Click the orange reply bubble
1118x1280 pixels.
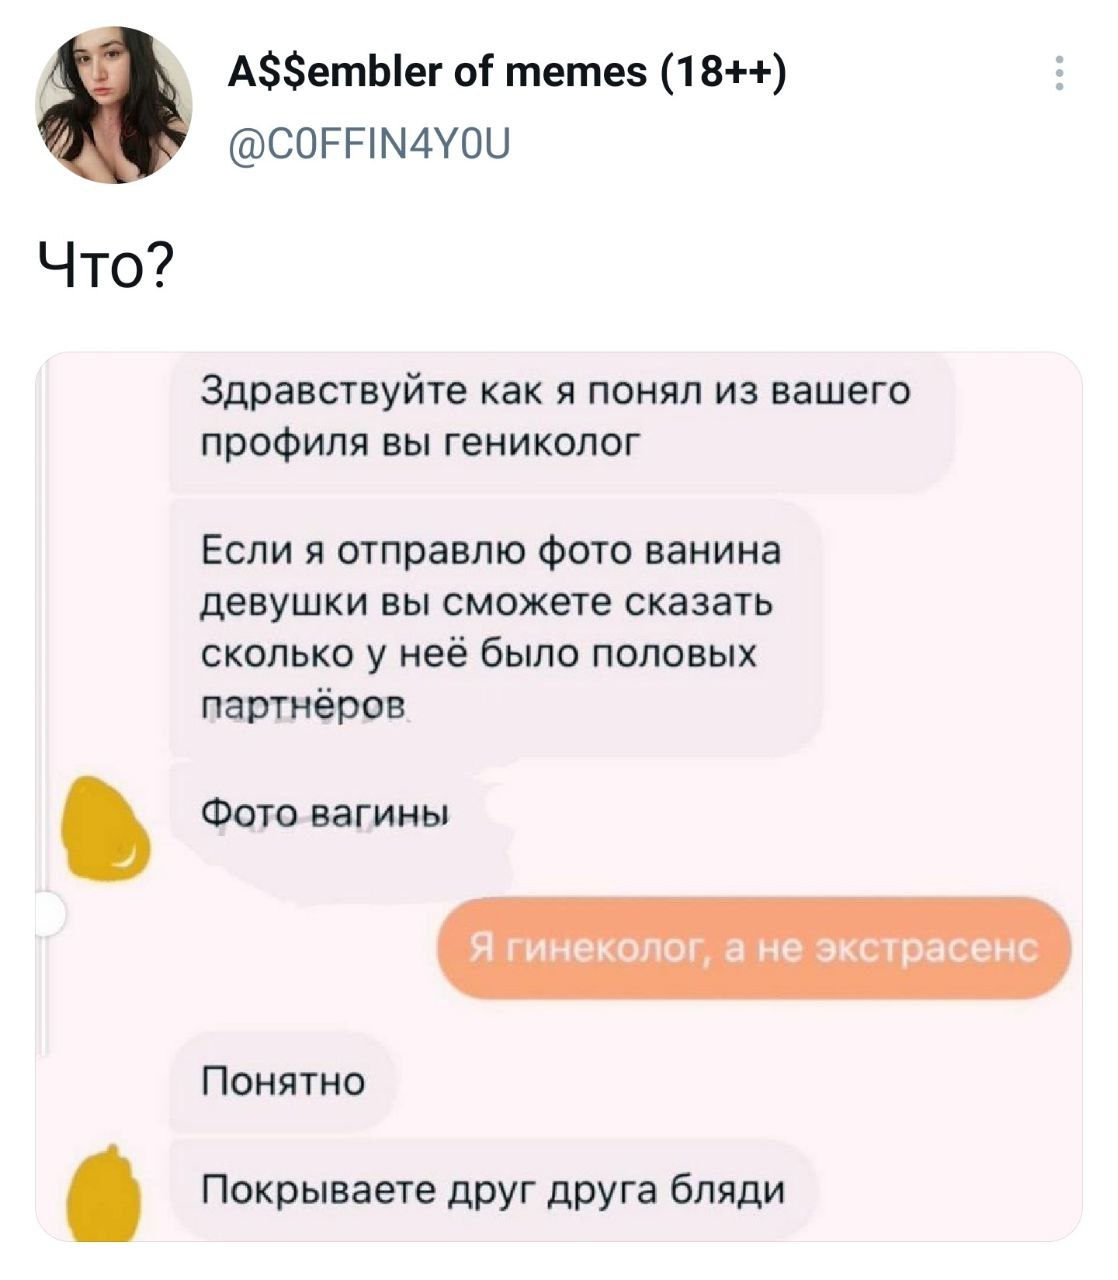pyautogui.click(x=754, y=948)
